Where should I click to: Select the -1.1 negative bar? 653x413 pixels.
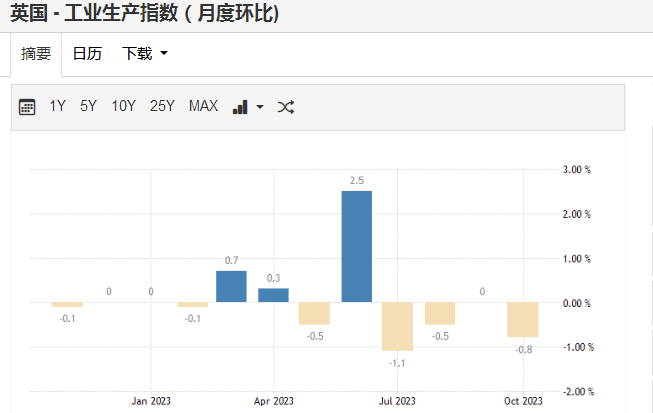tap(397, 326)
